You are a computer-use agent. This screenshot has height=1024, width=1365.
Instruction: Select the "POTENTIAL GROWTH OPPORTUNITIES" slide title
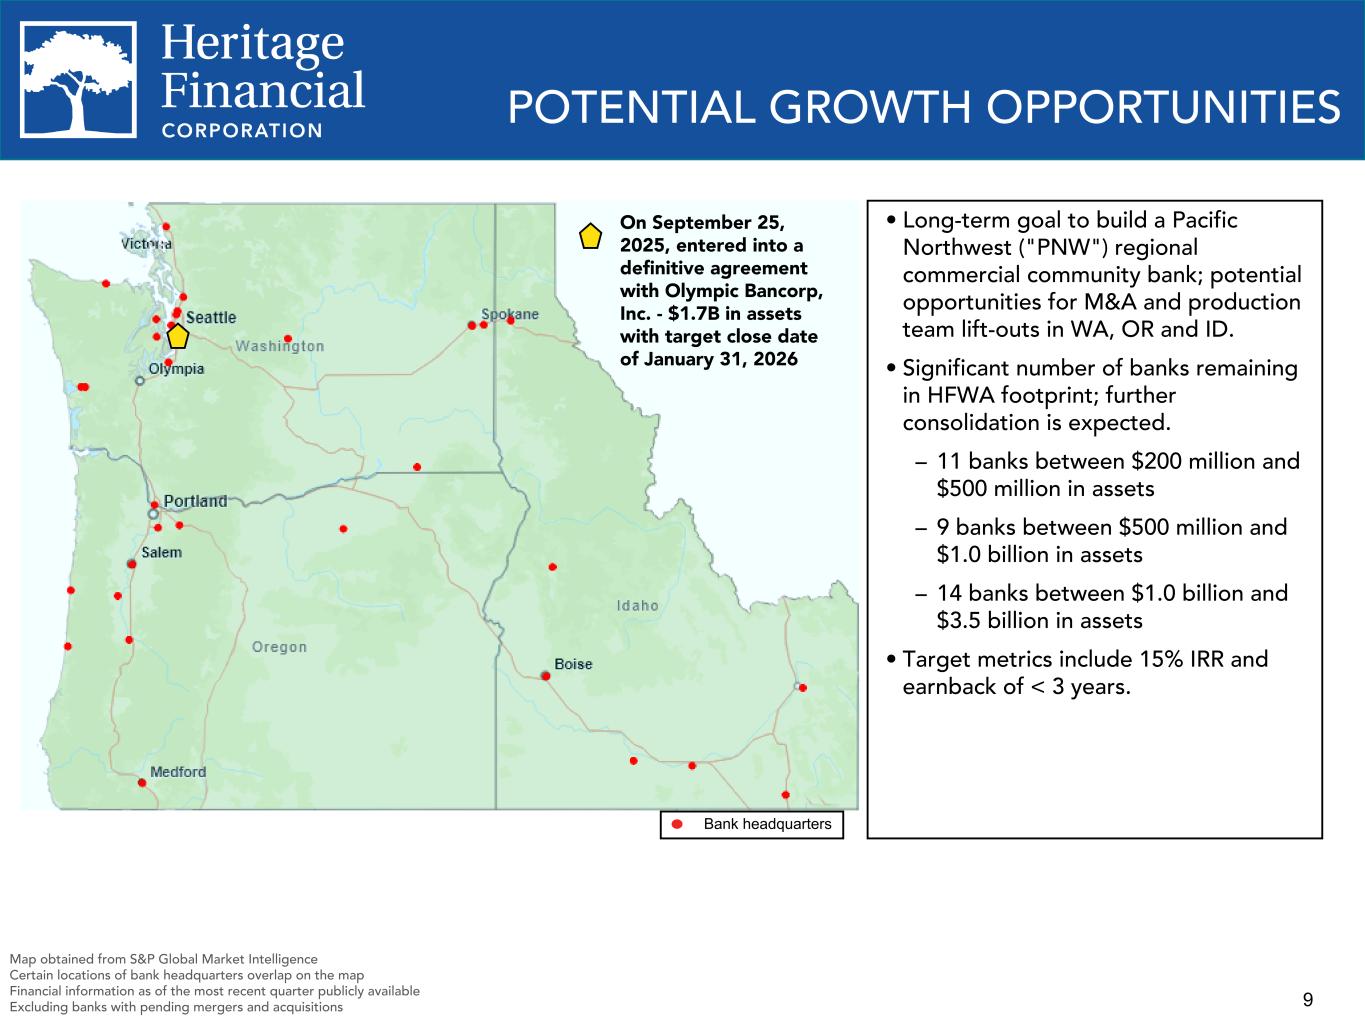tap(924, 107)
